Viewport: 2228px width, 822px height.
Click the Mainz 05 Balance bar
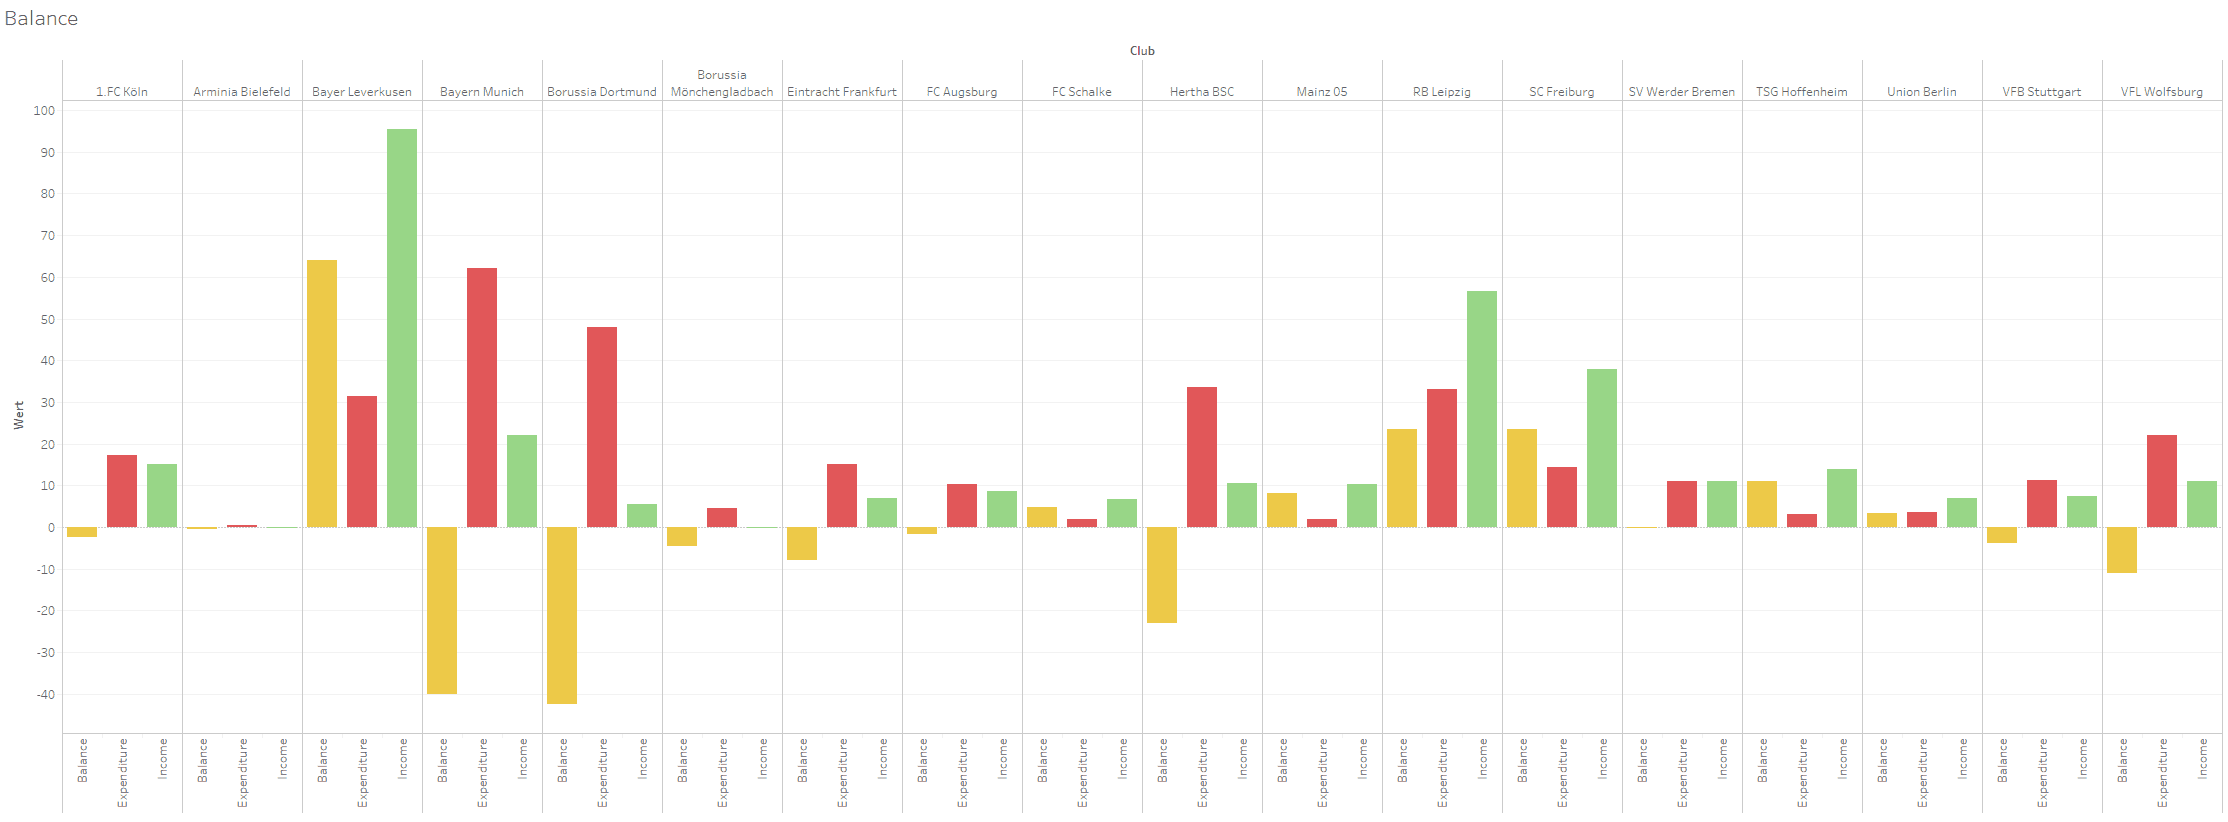(x=1282, y=510)
